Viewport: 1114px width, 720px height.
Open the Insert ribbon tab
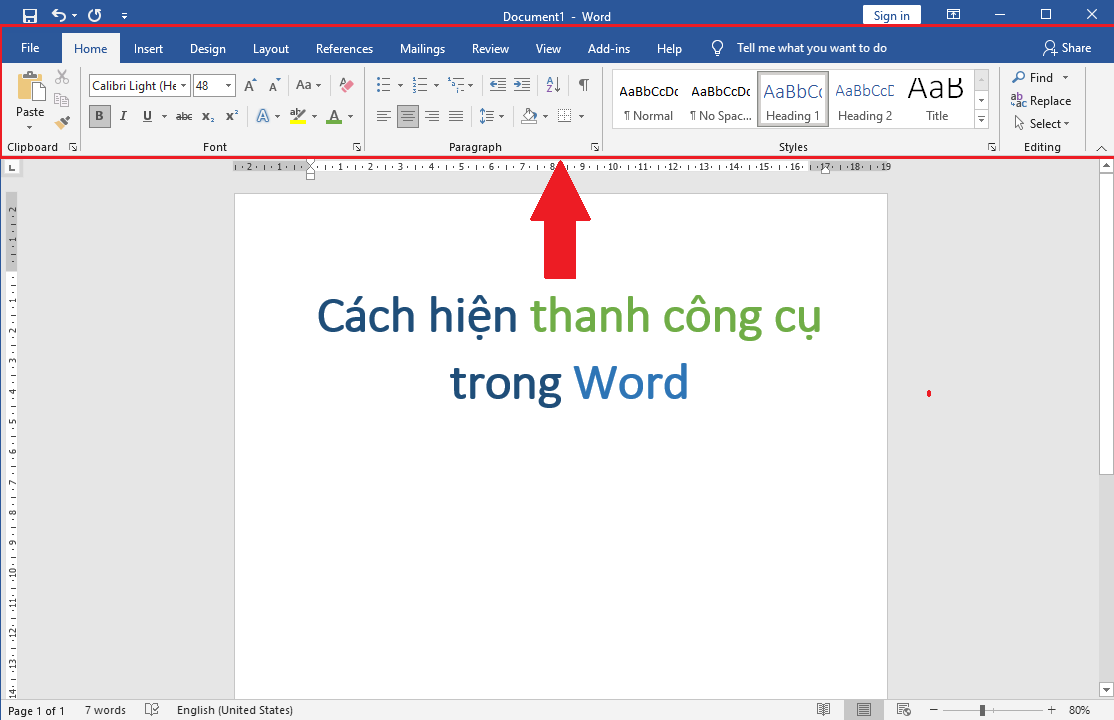tap(148, 48)
